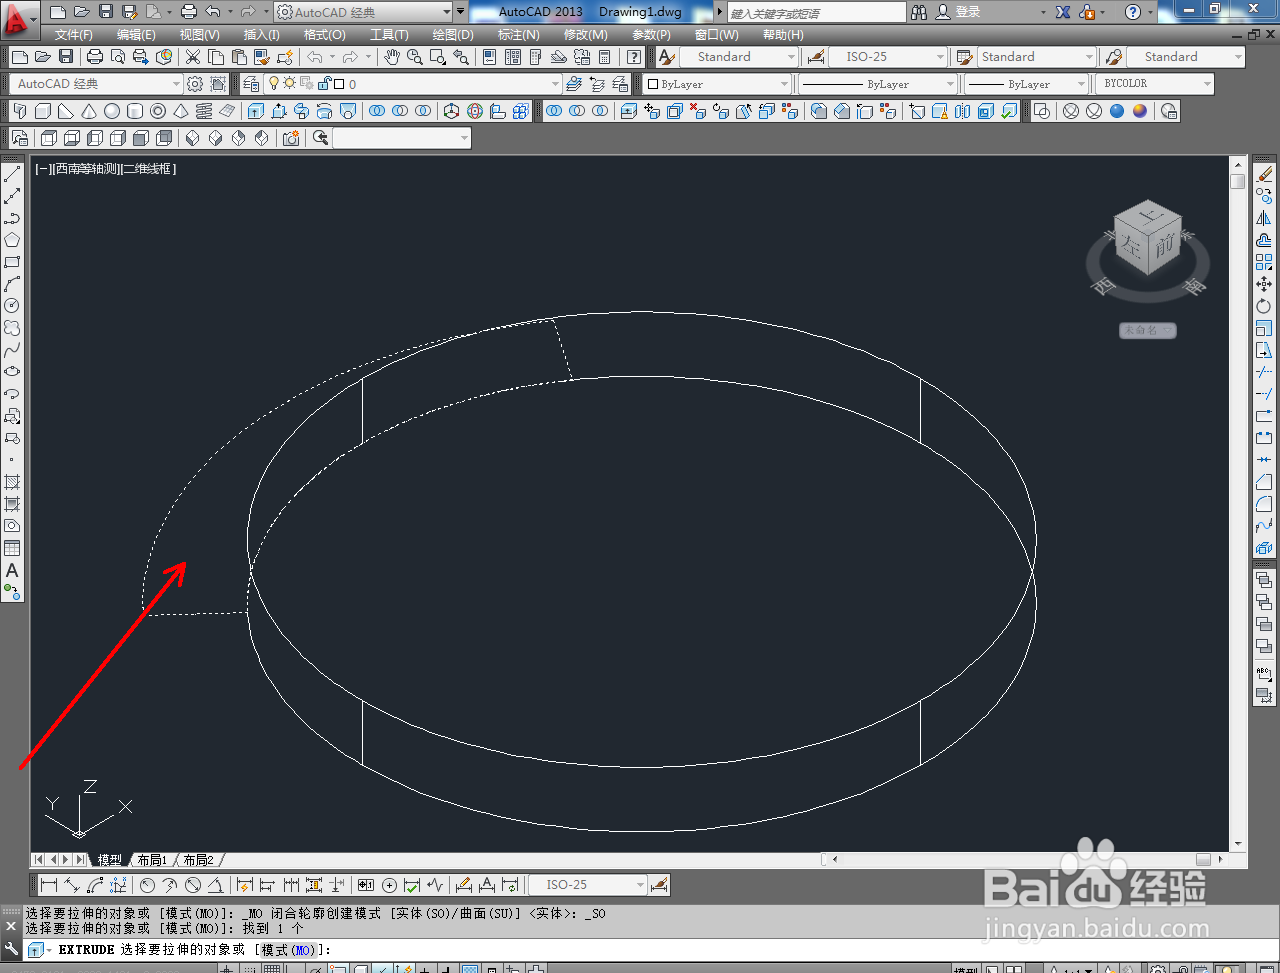Image resolution: width=1280 pixels, height=973 pixels.
Task: Select the Mirror modify tool
Action: 1264,218
